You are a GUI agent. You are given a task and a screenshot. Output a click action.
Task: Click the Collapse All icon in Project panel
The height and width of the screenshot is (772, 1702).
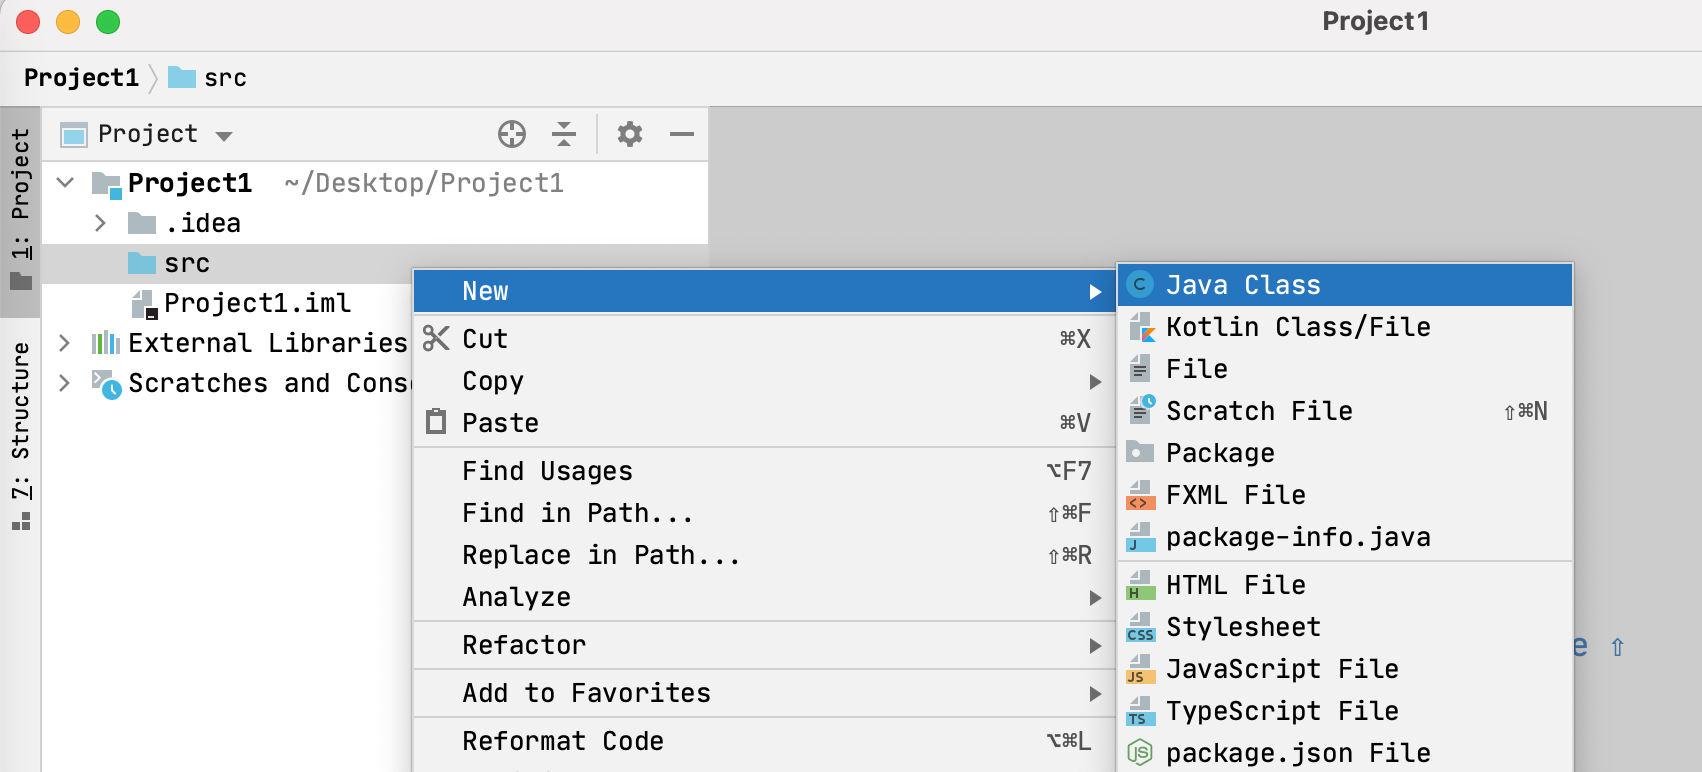coord(564,134)
